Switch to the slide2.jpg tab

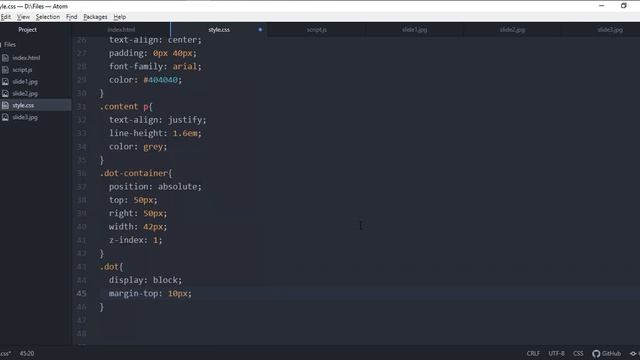pyautogui.click(x=512, y=29)
